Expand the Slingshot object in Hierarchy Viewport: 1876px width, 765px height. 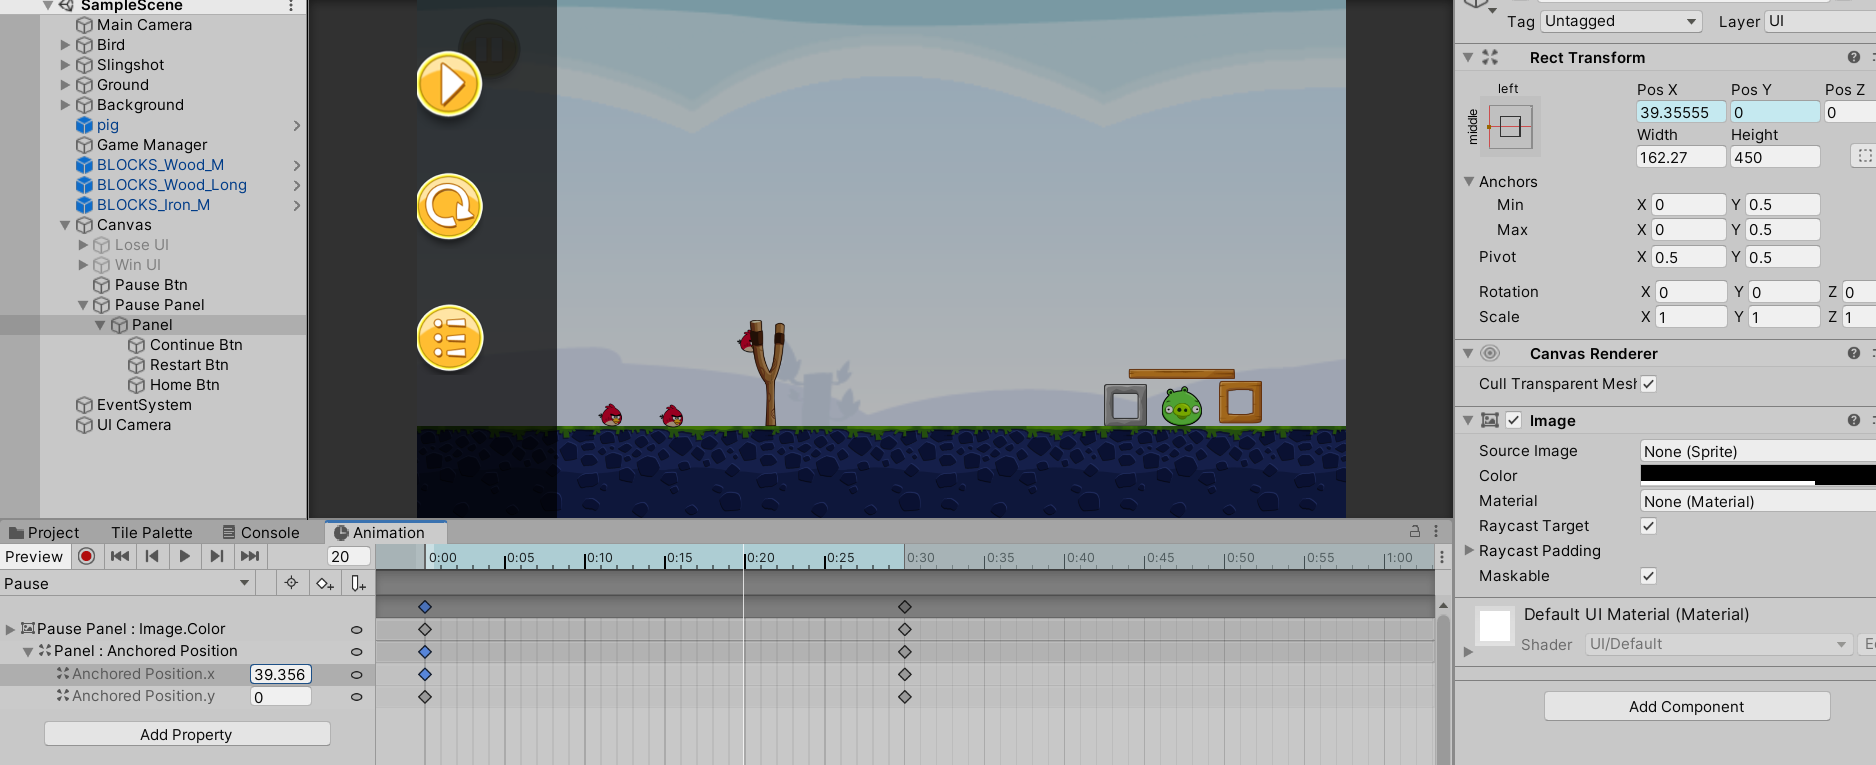(x=65, y=65)
